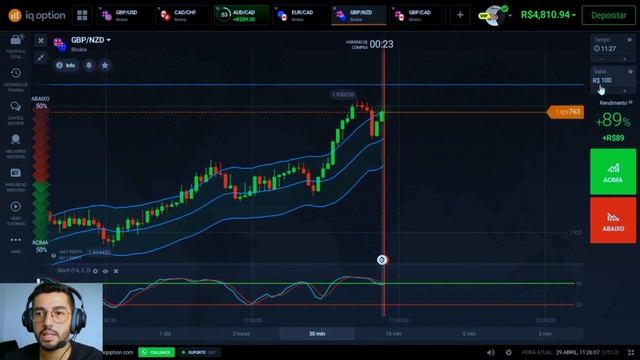Switch to the CAD/CHF asset tab

pos(183,16)
